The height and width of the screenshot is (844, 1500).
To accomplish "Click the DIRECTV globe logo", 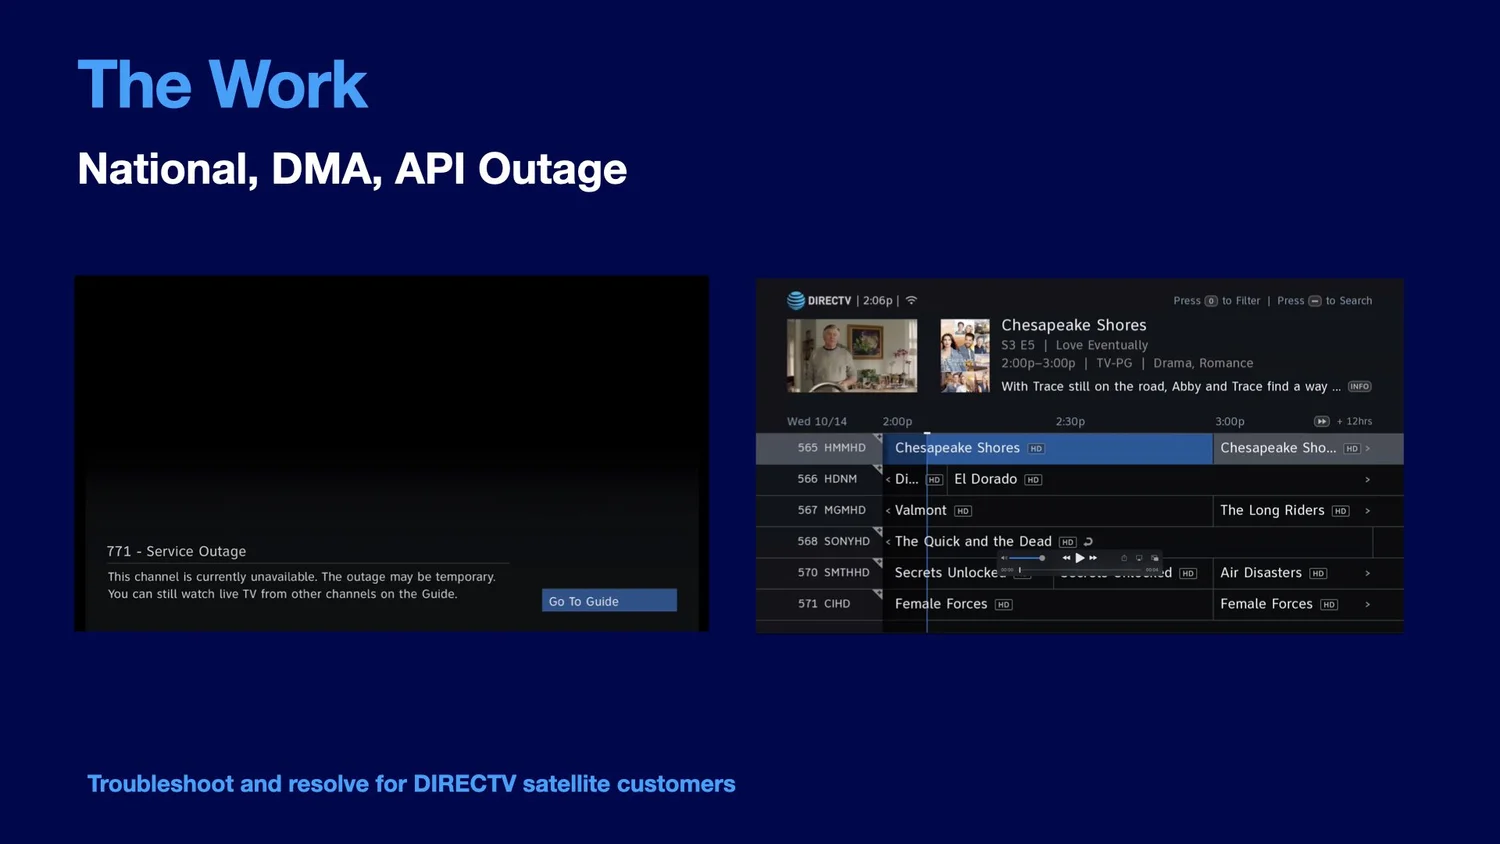I will [x=796, y=300].
